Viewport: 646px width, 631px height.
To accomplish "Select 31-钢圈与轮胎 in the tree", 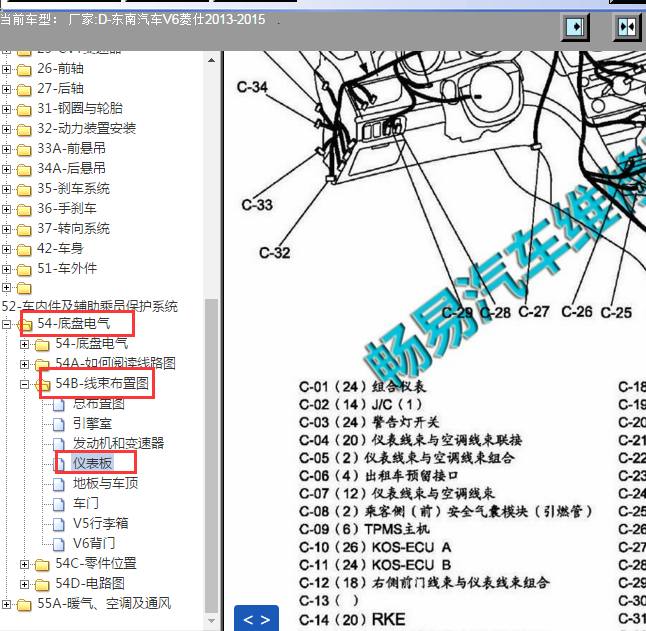I will click(80, 108).
